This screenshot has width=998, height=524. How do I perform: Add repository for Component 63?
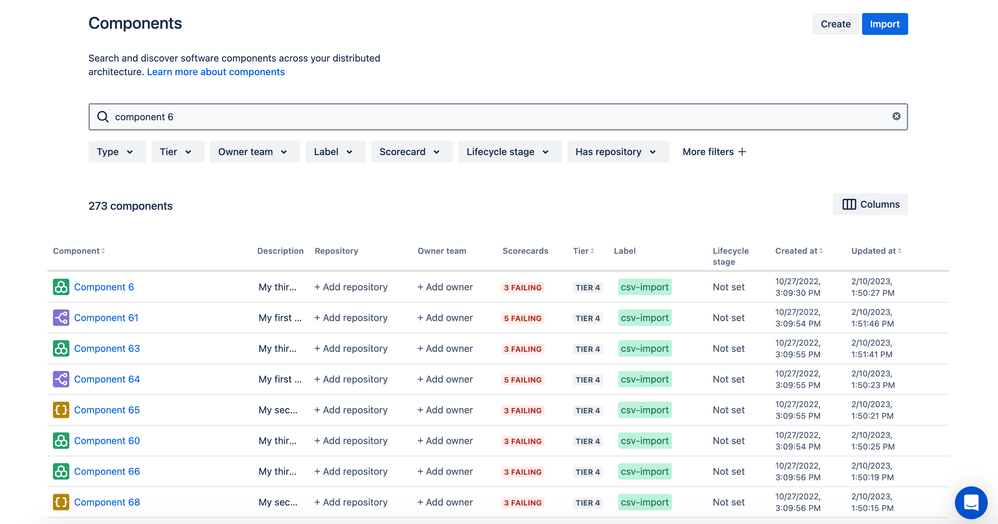coord(351,348)
